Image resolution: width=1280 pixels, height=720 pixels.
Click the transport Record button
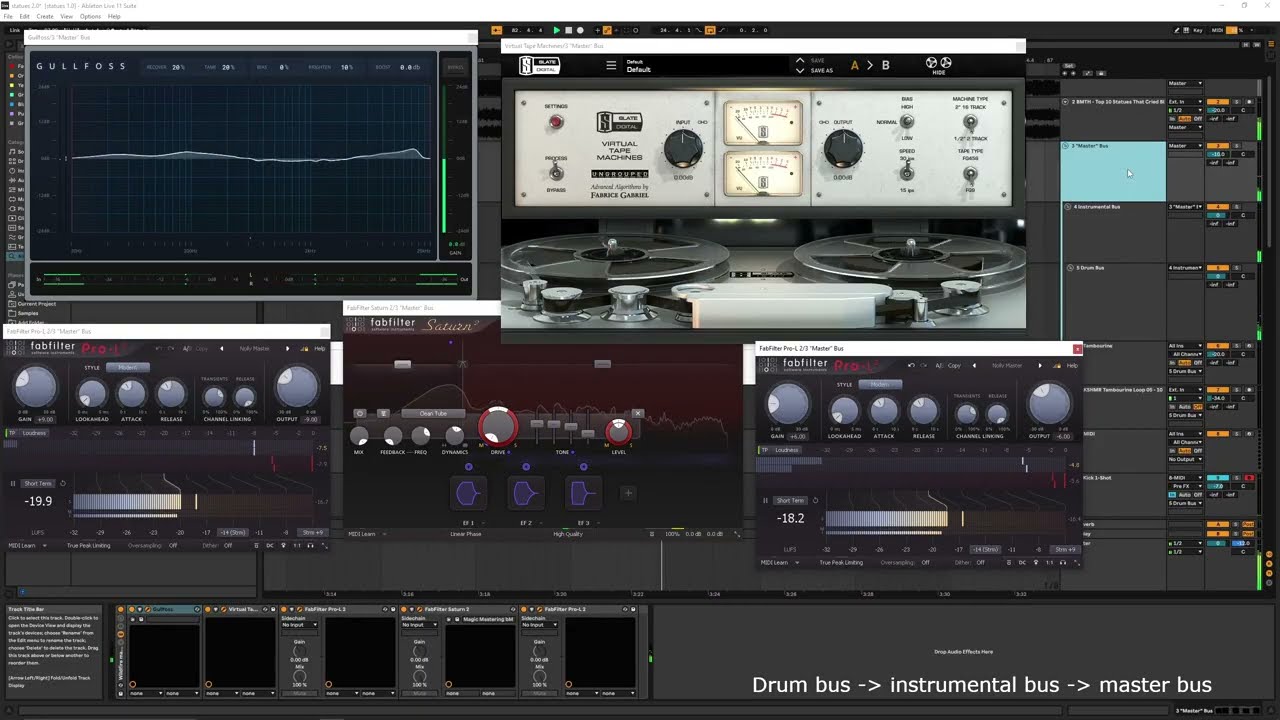point(580,30)
